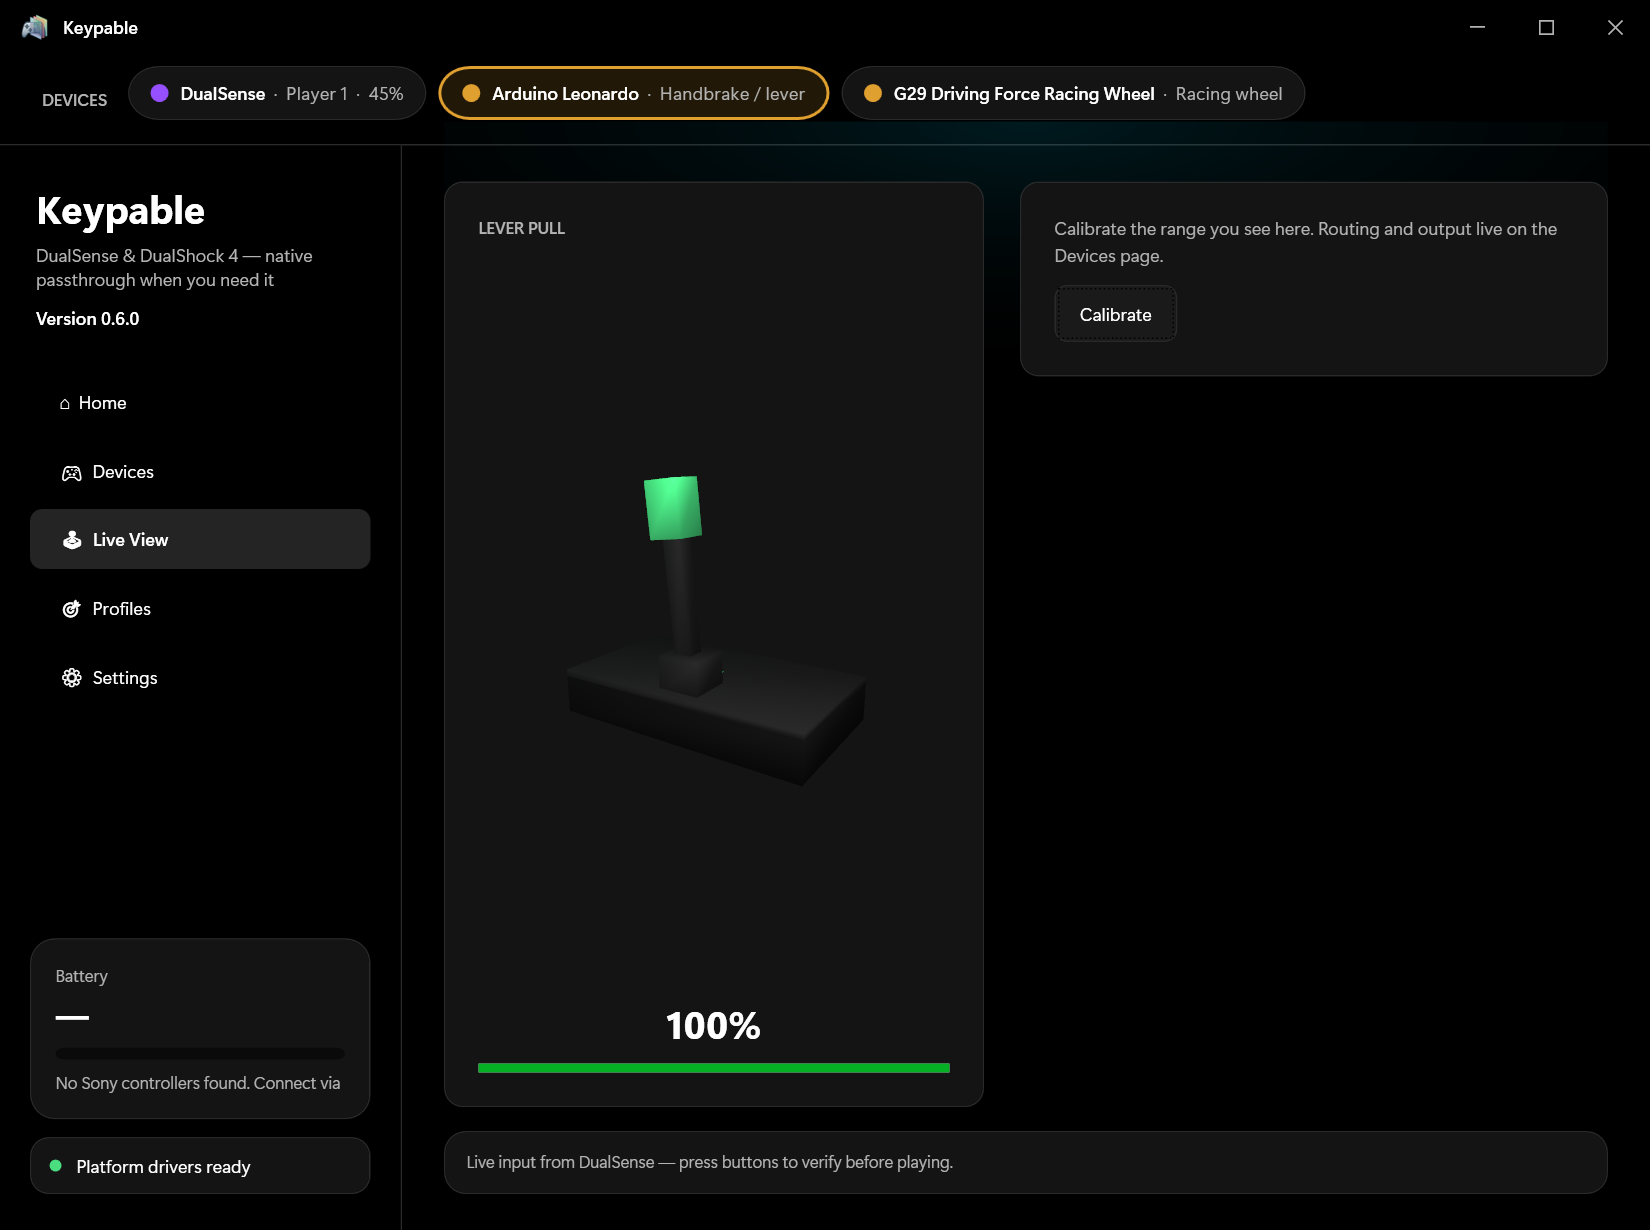Click the 3D handbrake lever preview
Image resolution: width=1650 pixels, height=1230 pixels.
tap(714, 630)
